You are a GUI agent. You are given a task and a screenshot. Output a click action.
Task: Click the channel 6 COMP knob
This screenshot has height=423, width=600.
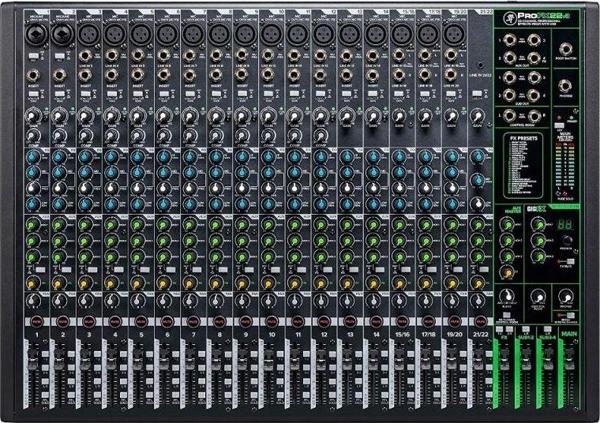pos(164,136)
